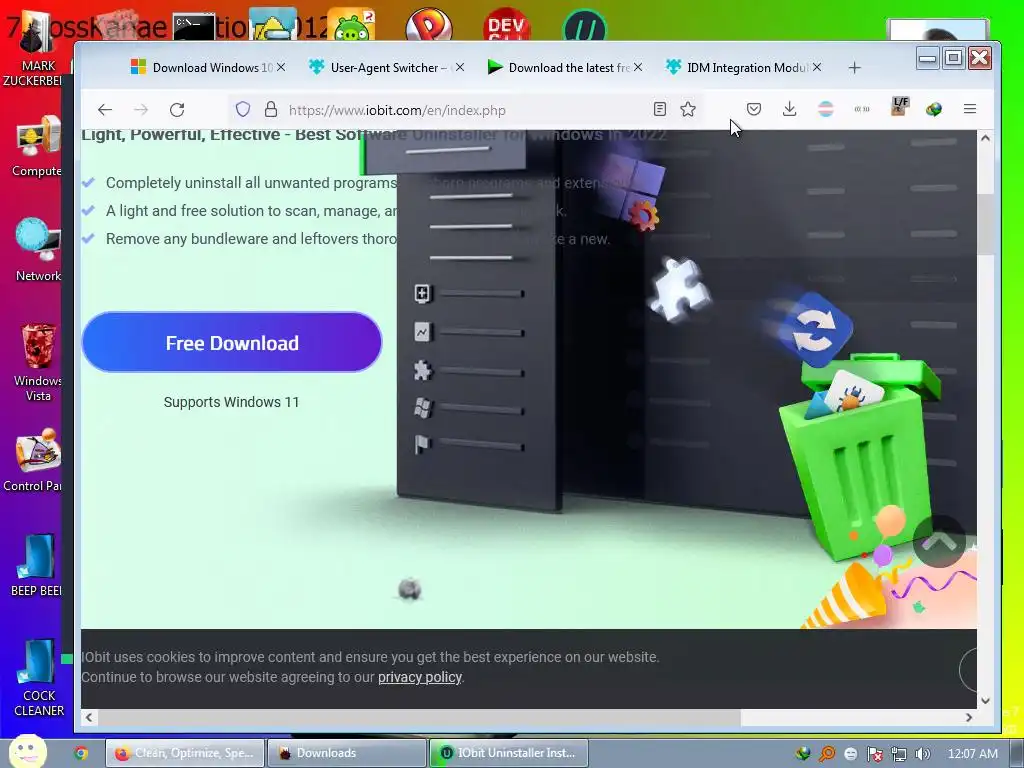Click the horizontal scrollbar thumb

point(419,718)
